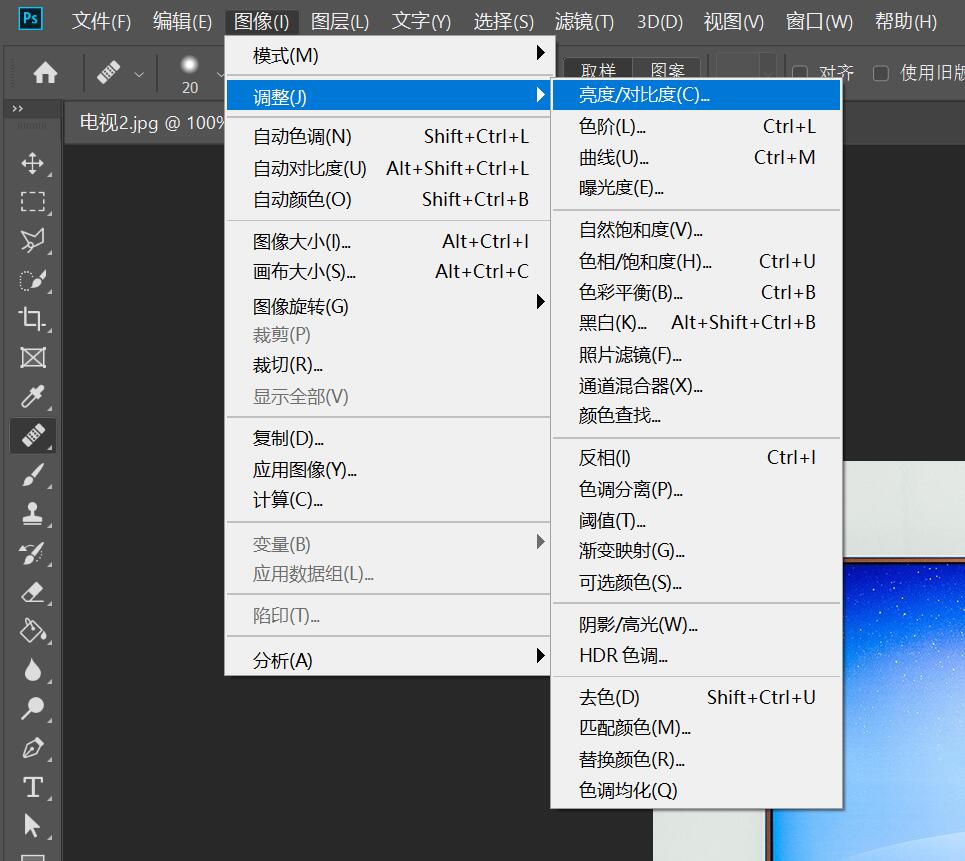Run 自动对比度(U) command
Screen dimensions: 965x861
click(x=388, y=168)
